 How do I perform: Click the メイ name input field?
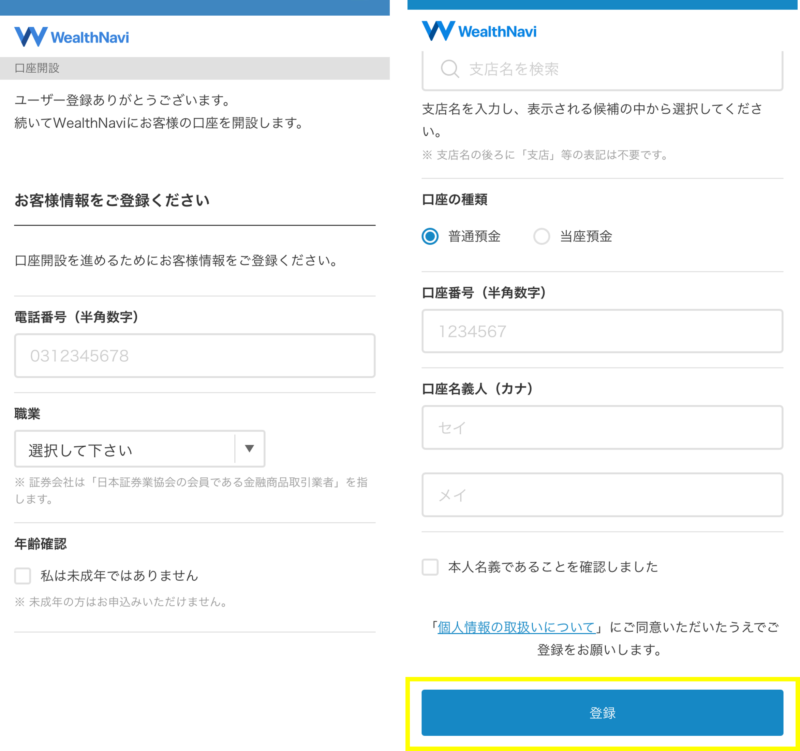[603, 495]
